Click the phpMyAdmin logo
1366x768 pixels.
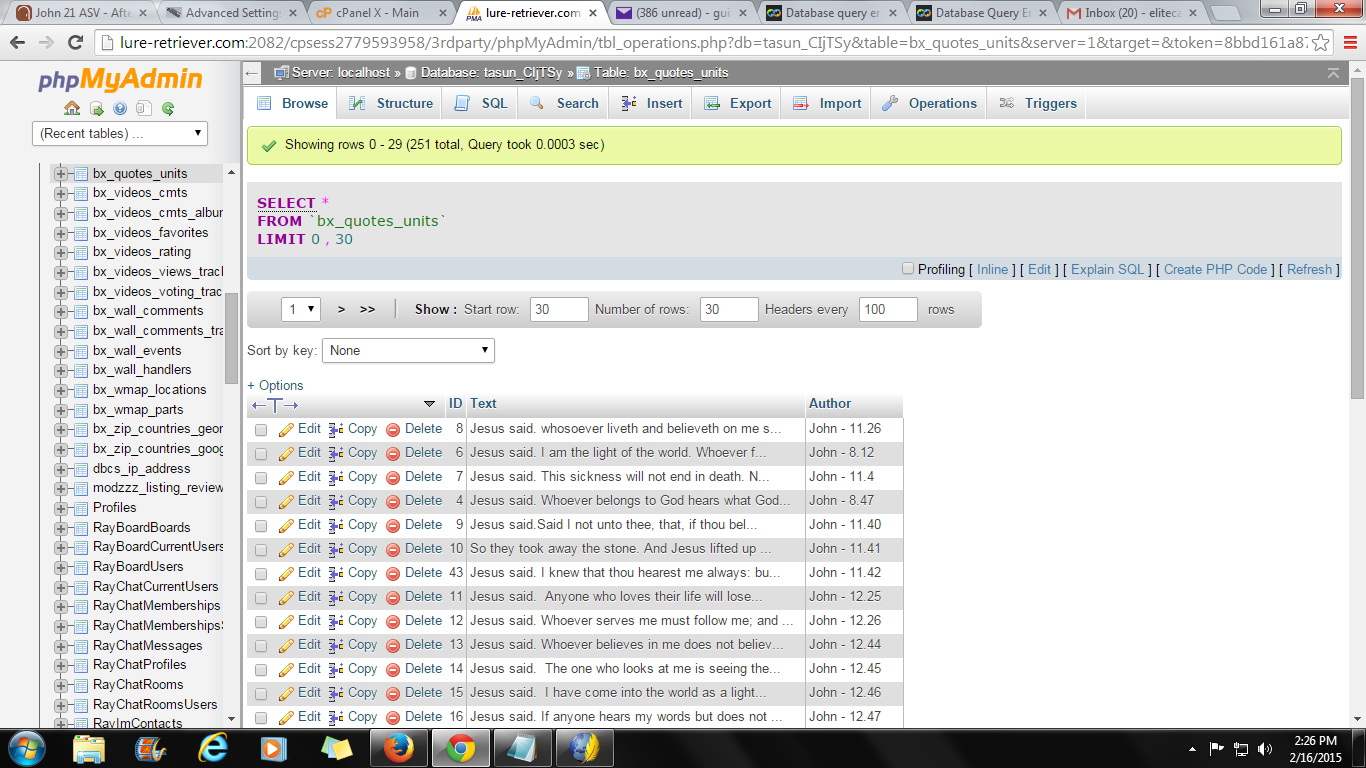tap(120, 80)
